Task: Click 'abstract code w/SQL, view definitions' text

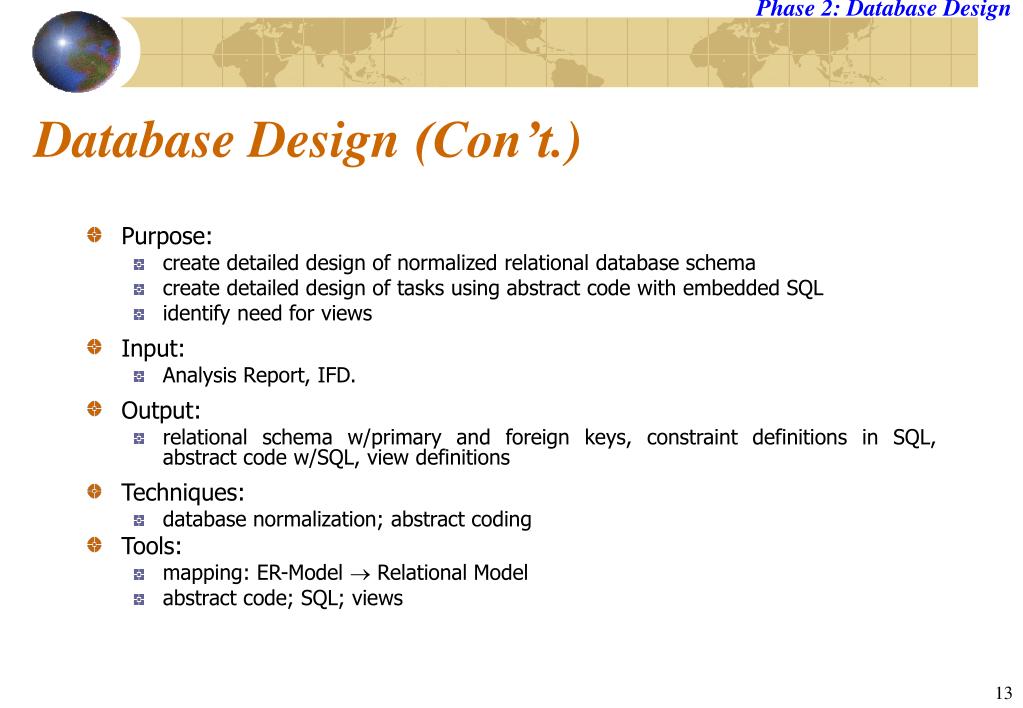Action: click(x=336, y=457)
